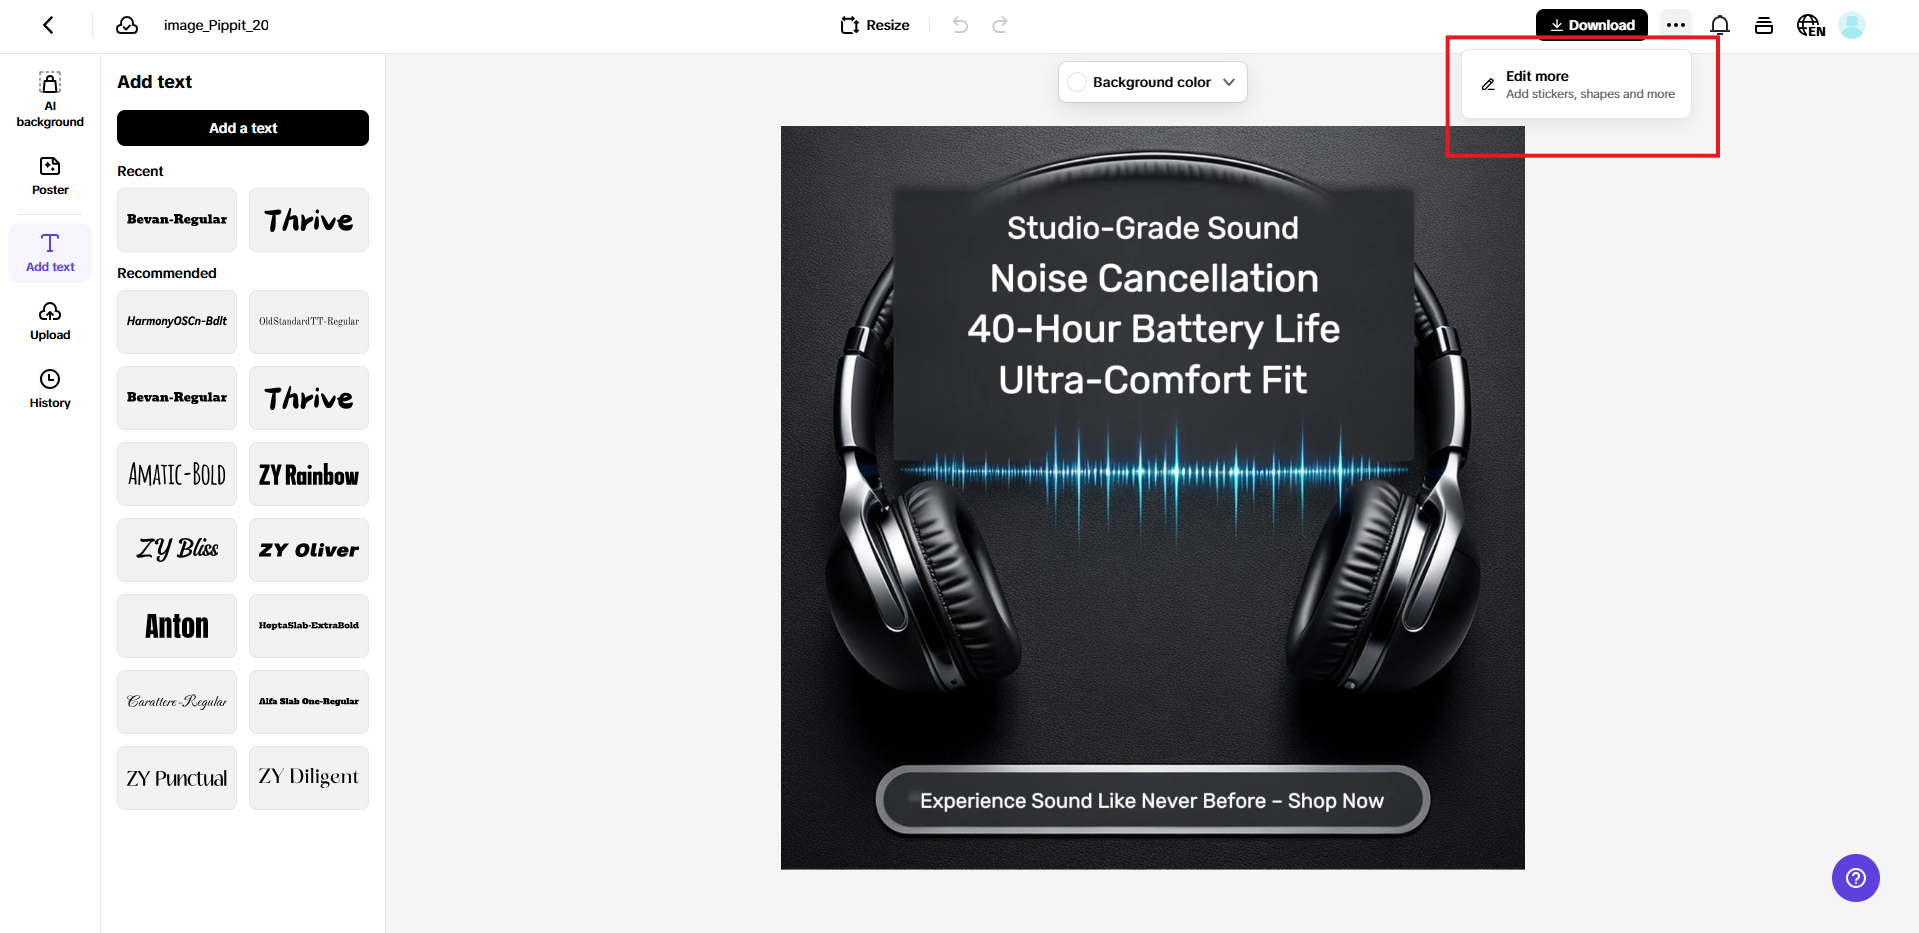Choose the OldStandardTT-Regular font

click(309, 322)
